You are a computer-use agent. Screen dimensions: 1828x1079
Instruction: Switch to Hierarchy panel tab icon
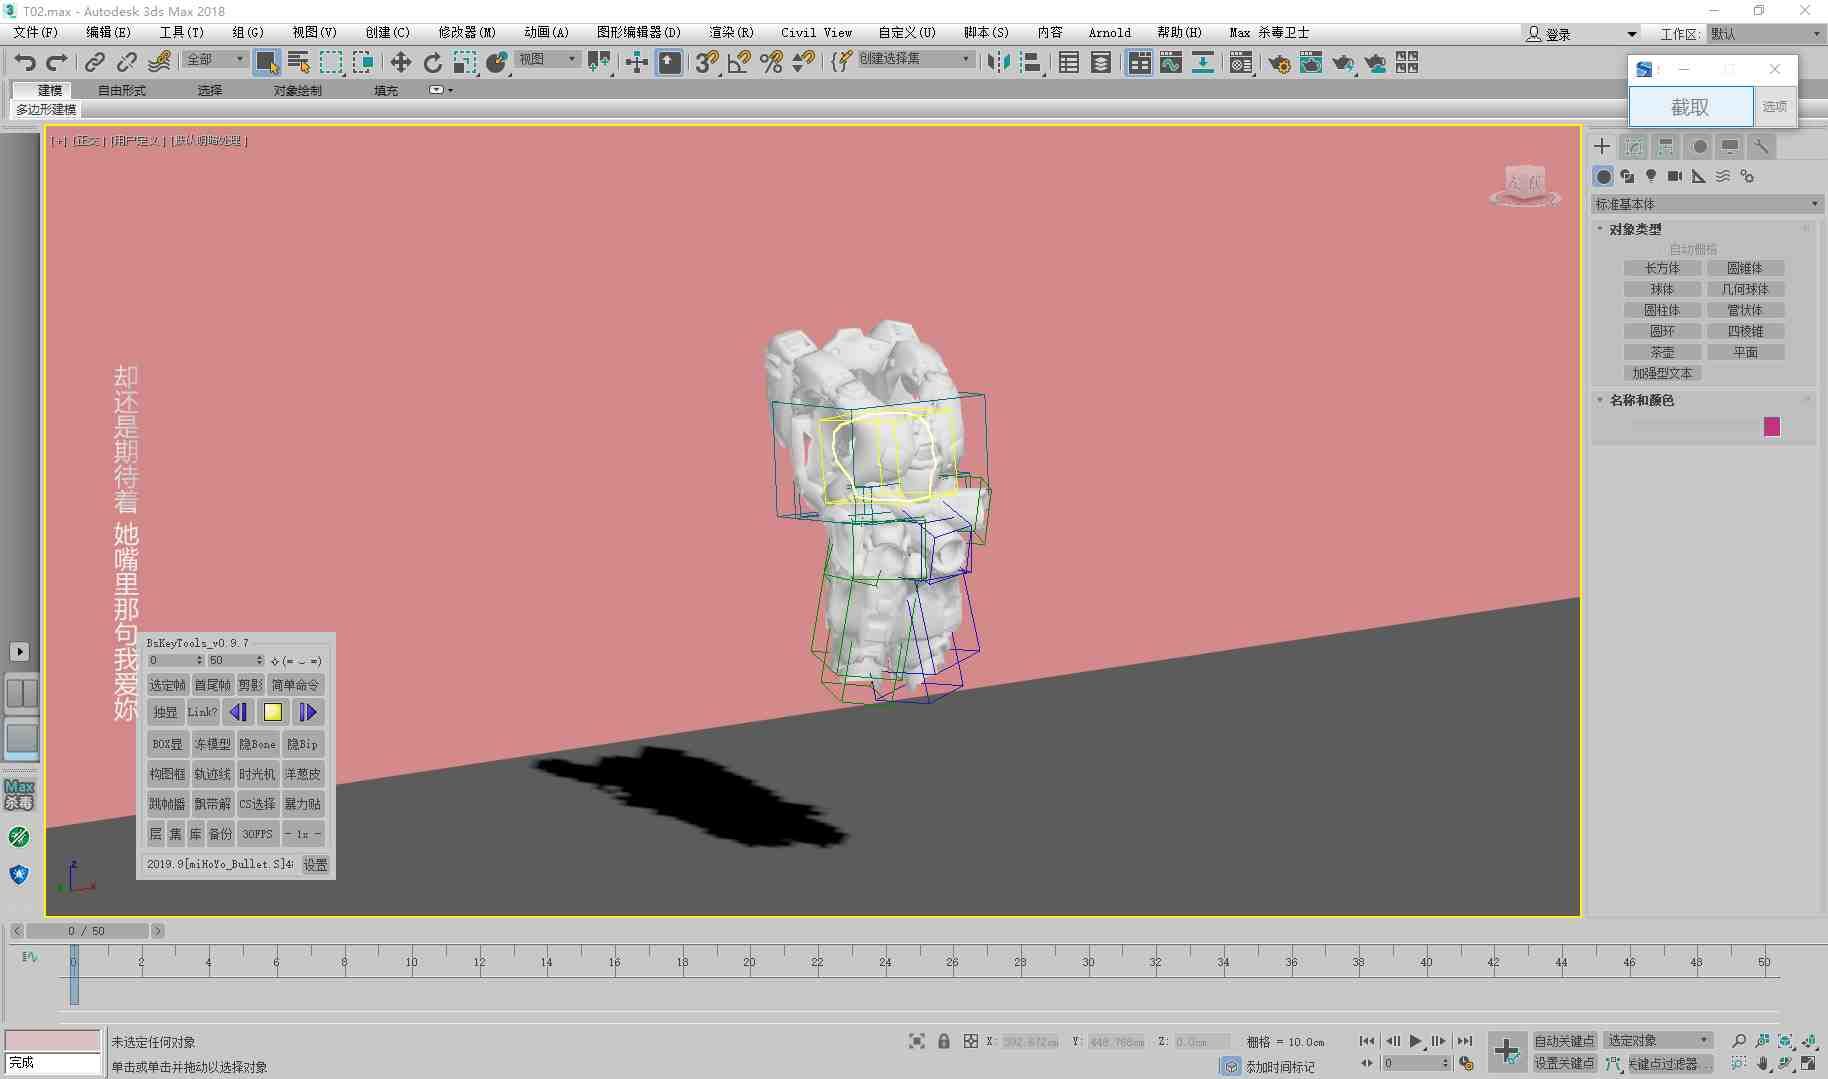click(1666, 147)
